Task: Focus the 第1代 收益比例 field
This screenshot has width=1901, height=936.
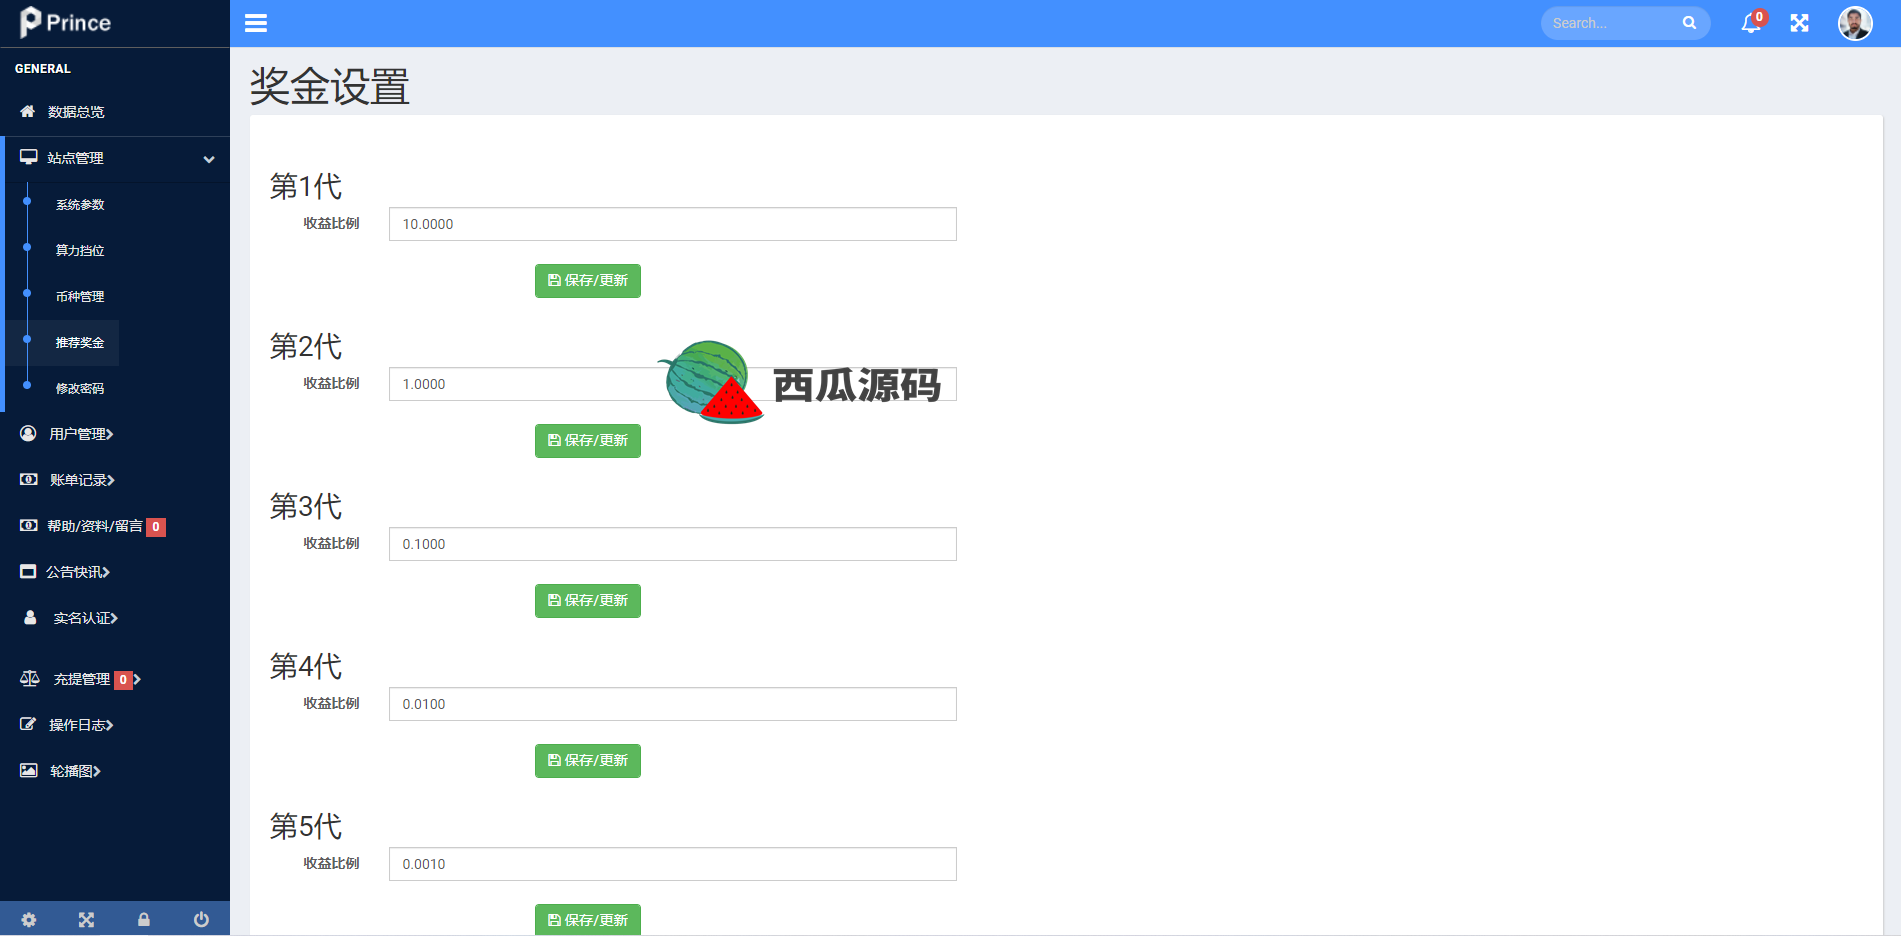Action: 673,224
